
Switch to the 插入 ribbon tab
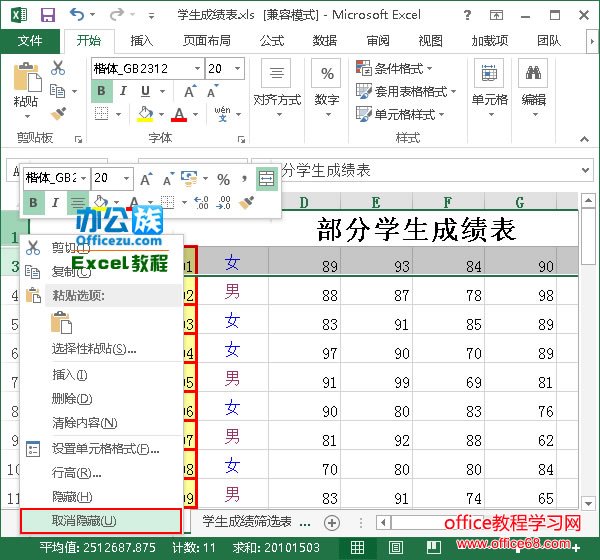(142, 41)
